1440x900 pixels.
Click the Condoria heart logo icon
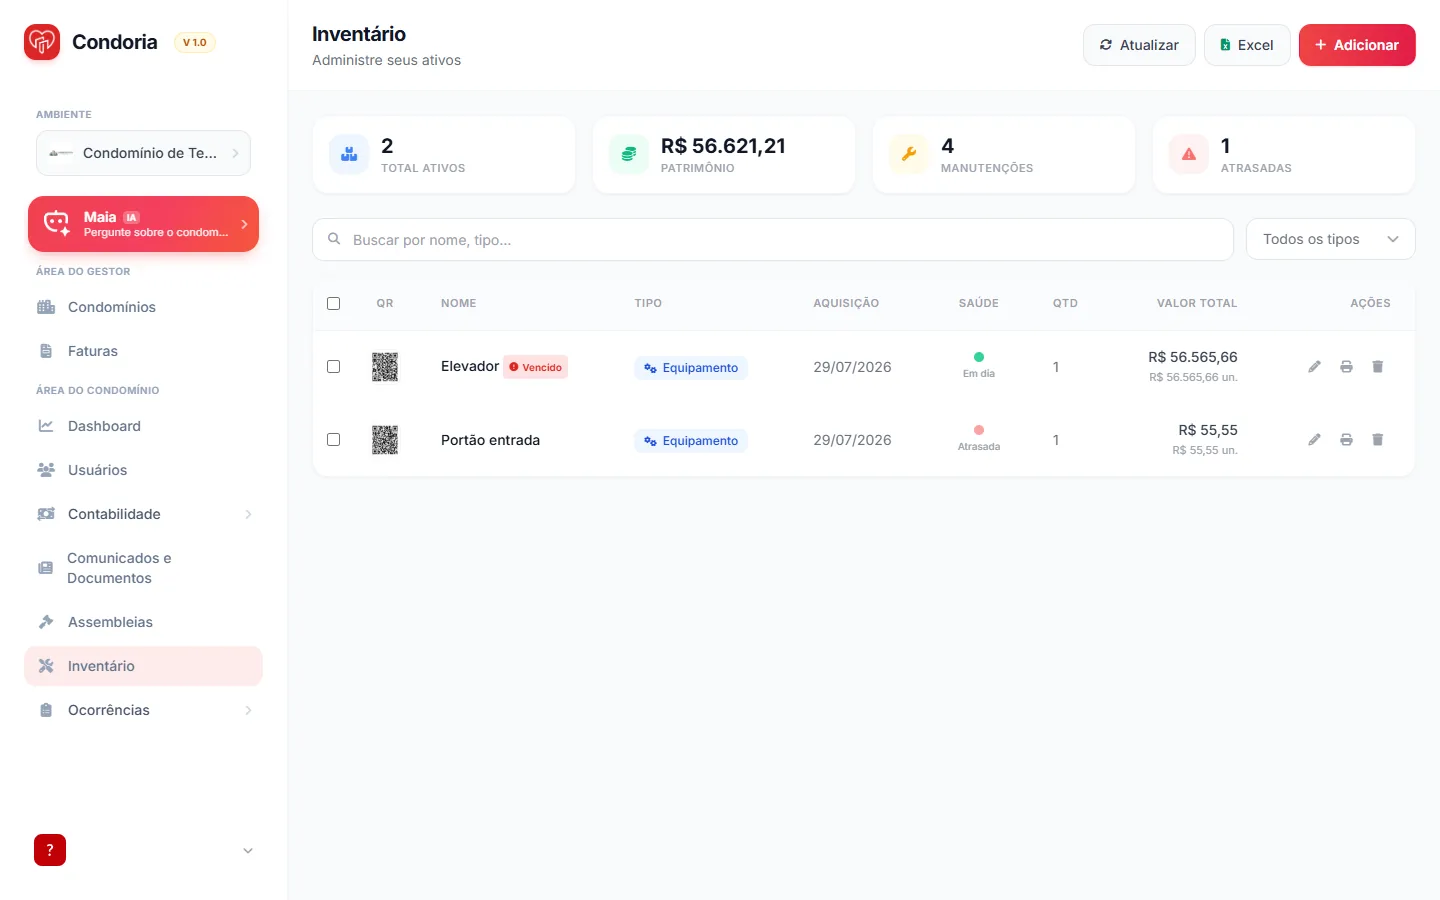coord(42,42)
